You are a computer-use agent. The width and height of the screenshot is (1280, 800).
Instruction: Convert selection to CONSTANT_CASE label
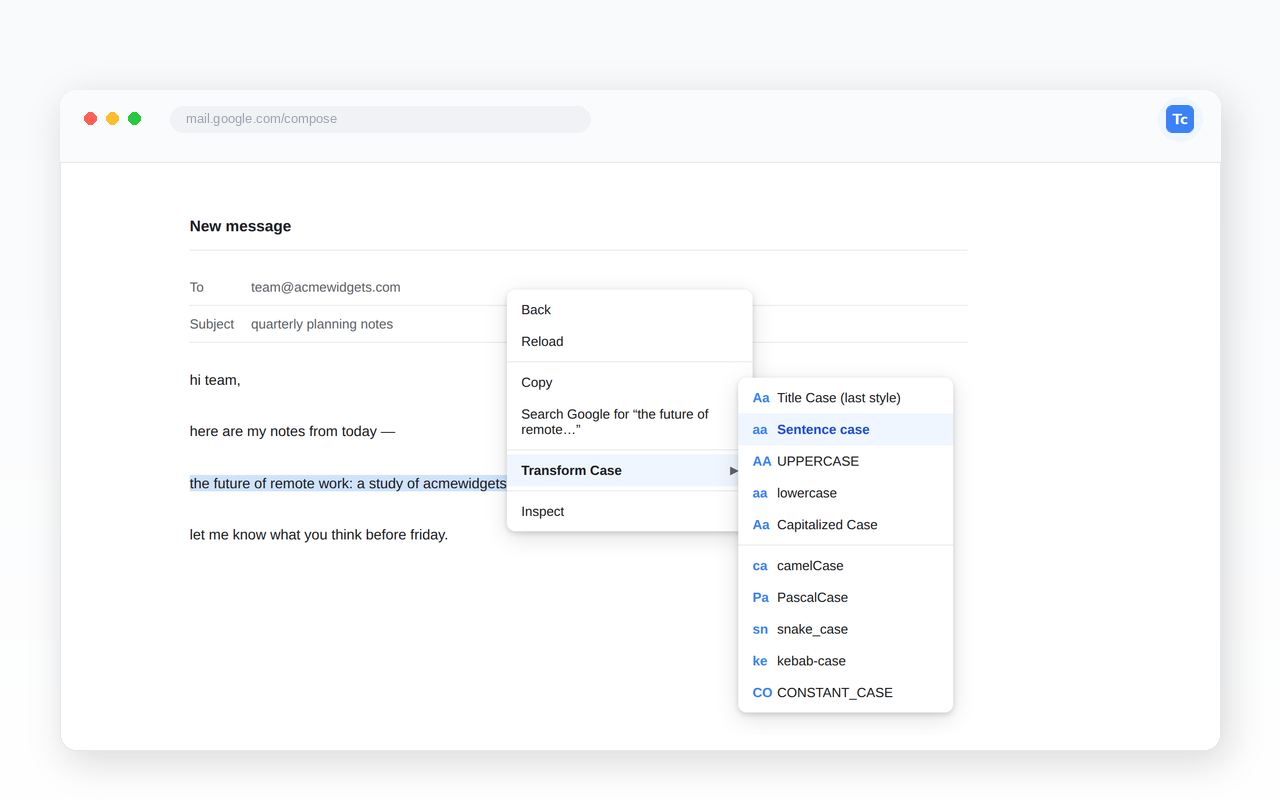click(x=835, y=693)
